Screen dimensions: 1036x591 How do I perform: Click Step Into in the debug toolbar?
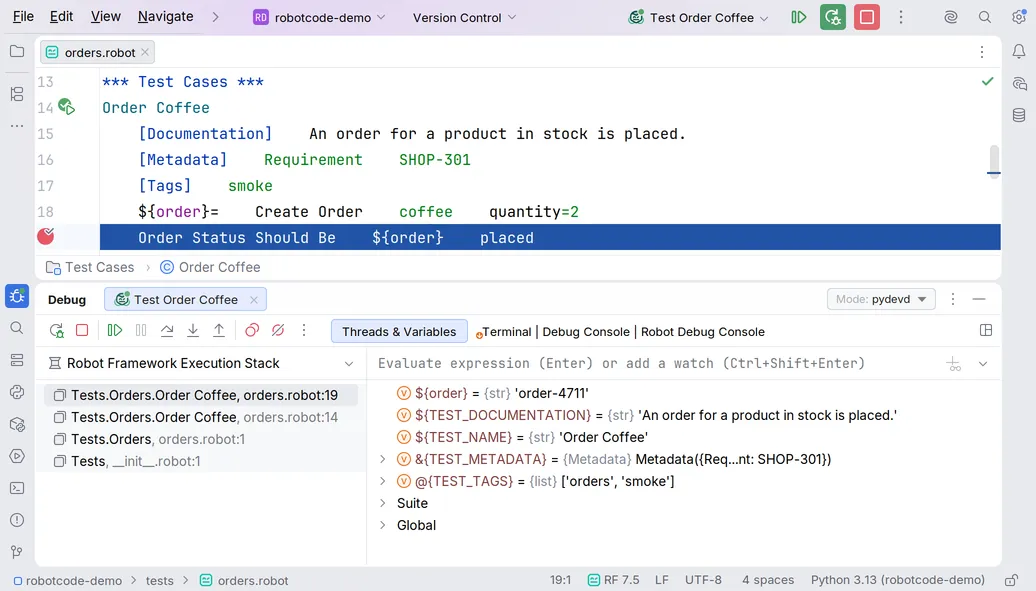(193, 331)
